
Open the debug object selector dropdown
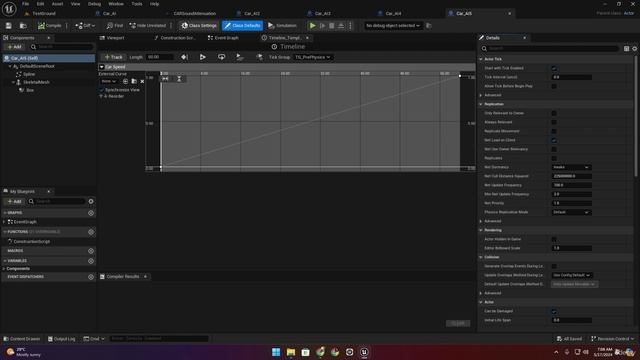tap(393, 26)
